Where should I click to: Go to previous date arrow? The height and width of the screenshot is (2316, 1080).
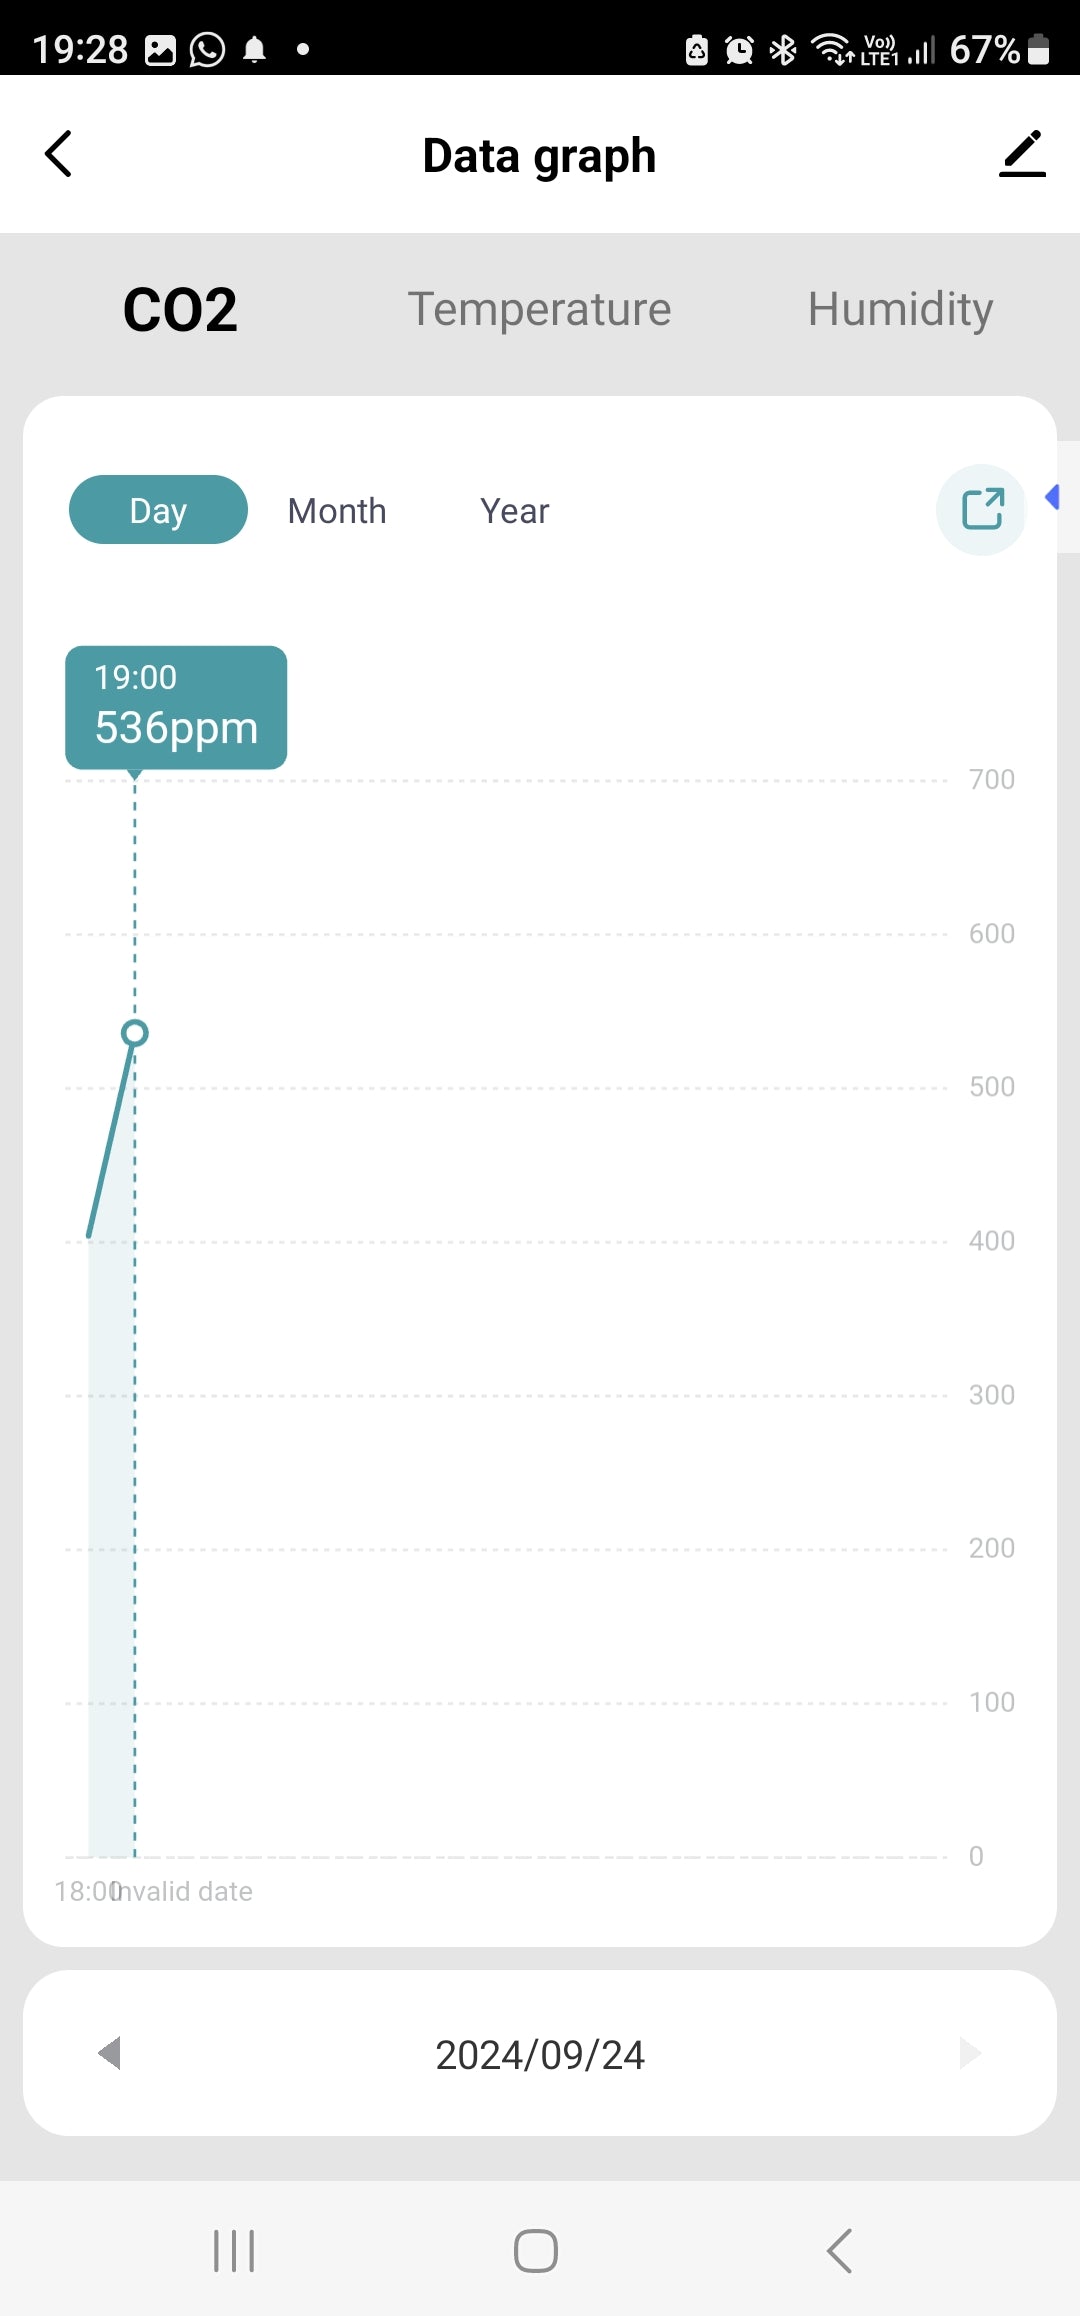click(x=109, y=2053)
